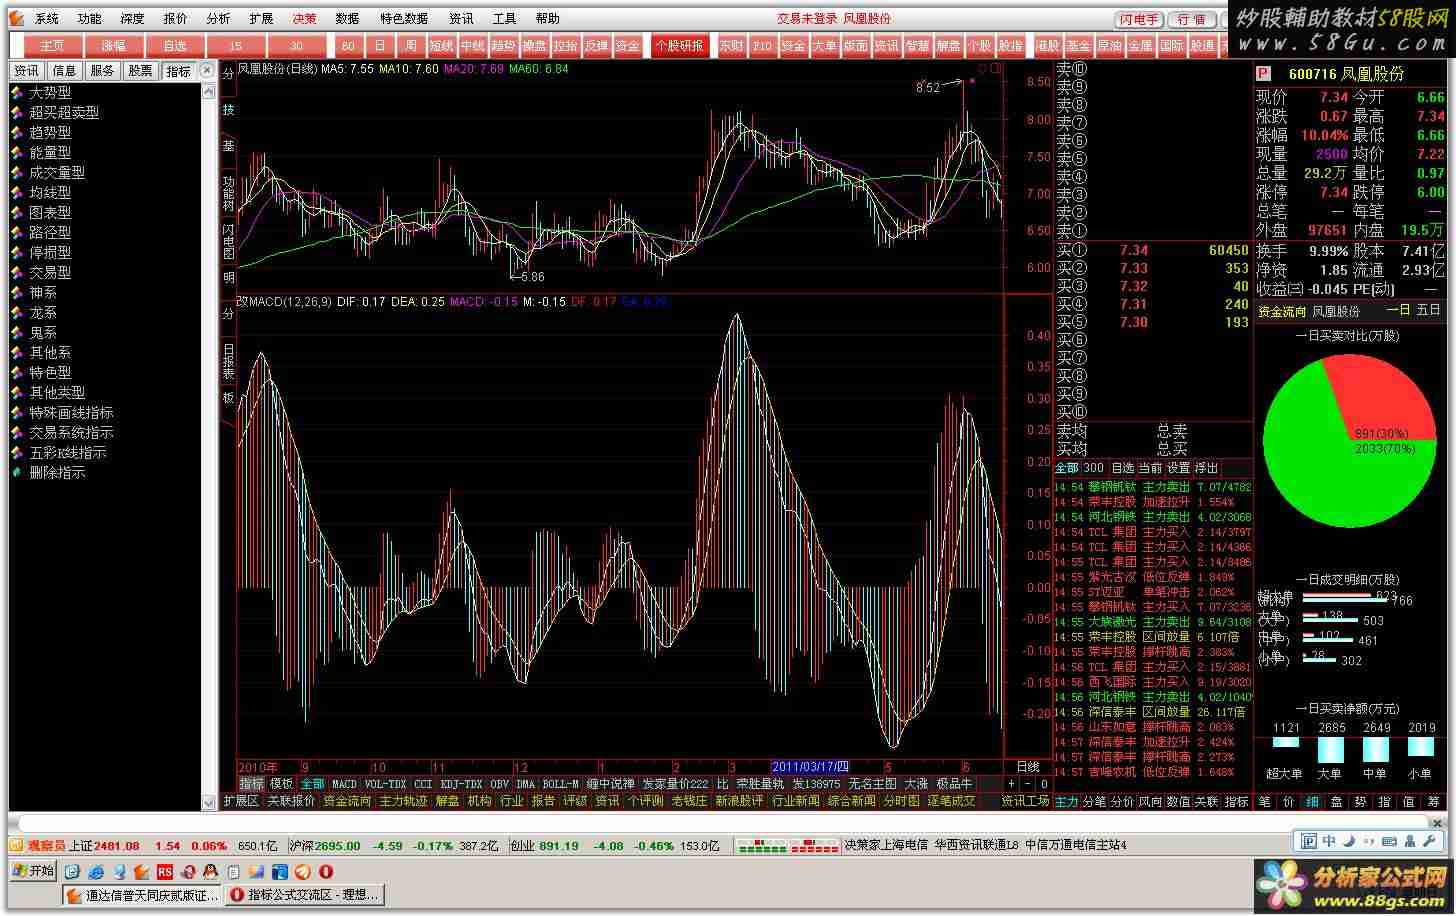The image size is (1456, 916).
Task: Switch to the 股票 sidebar tab
Action: 140,71
